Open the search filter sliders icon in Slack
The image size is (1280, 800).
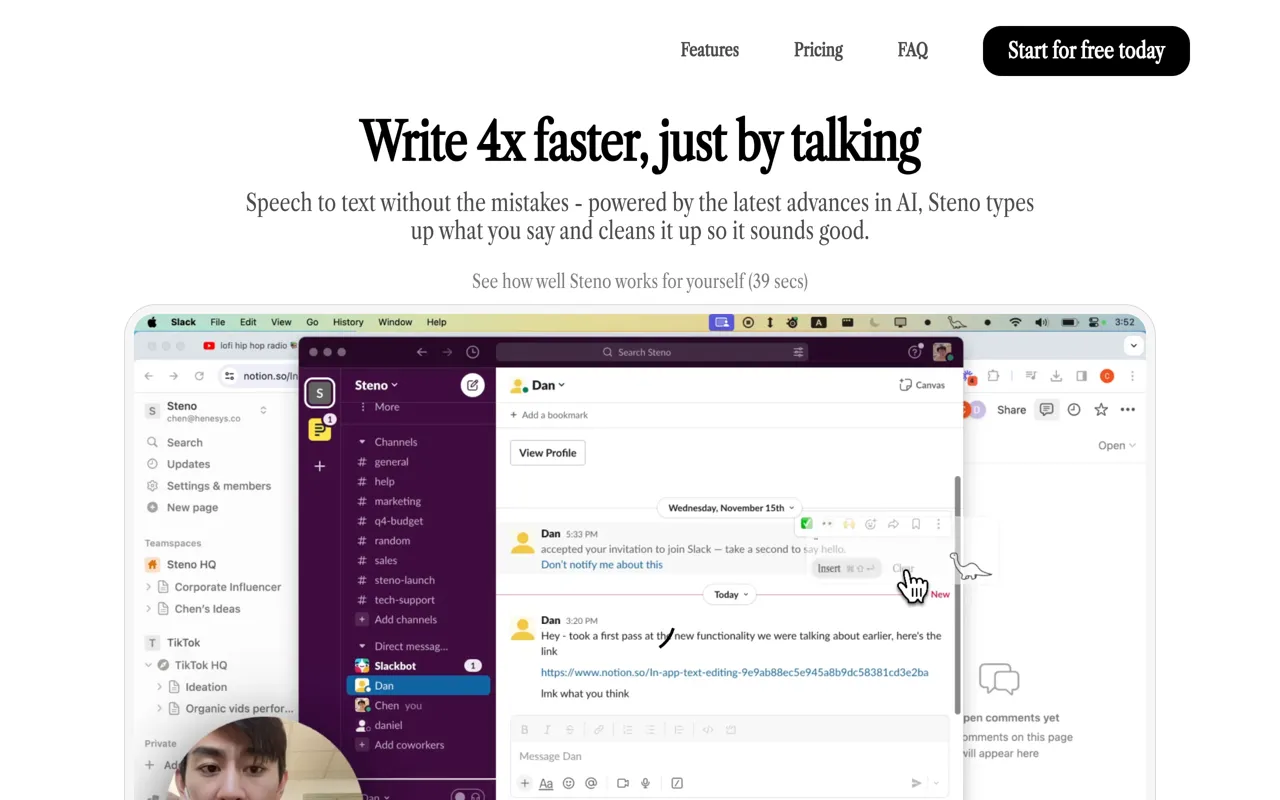coord(798,352)
